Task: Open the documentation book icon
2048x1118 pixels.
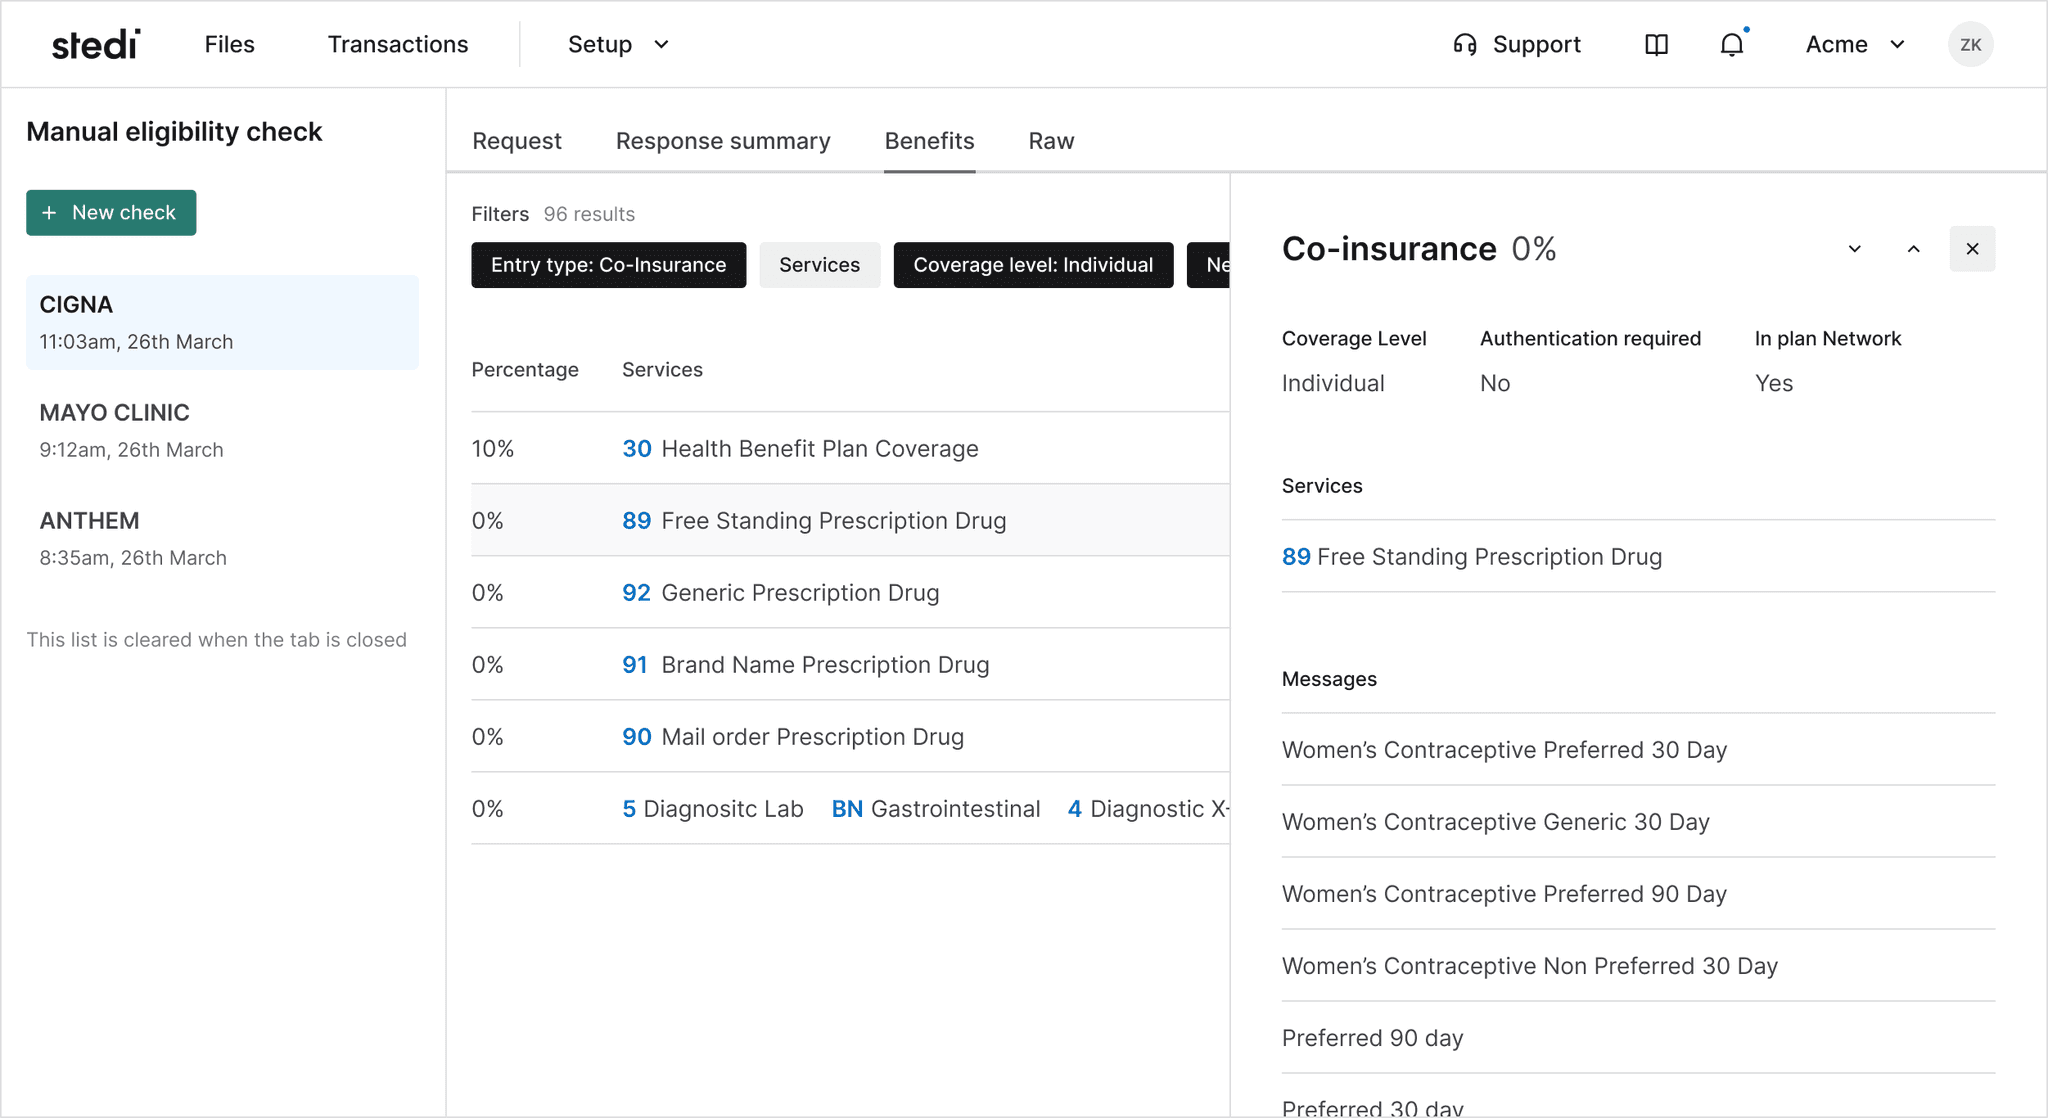Action: (x=1656, y=45)
